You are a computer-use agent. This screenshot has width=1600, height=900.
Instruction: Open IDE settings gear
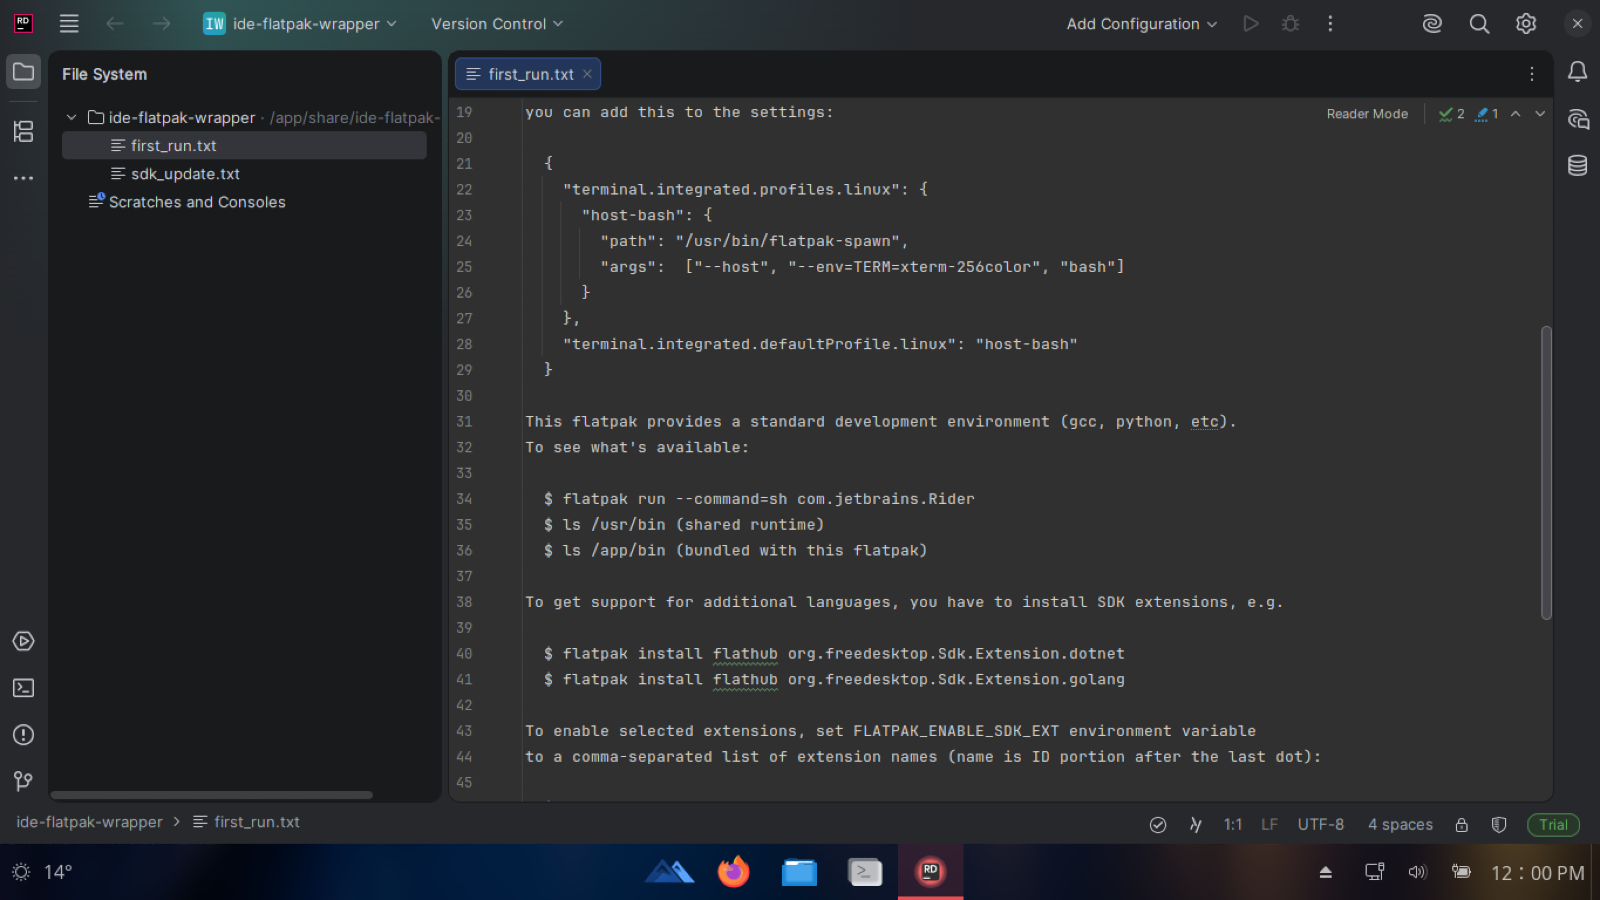click(x=1526, y=23)
